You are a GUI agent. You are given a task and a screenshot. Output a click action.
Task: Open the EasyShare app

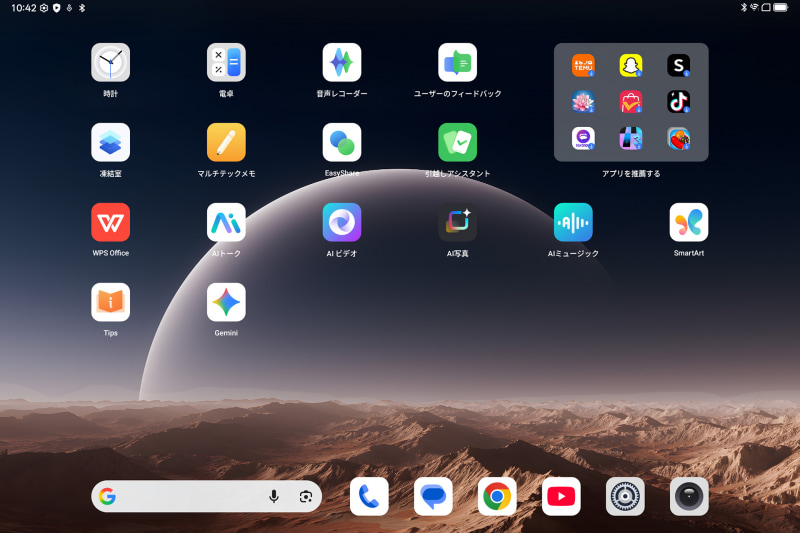pyautogui.click(x=342, y=142)
